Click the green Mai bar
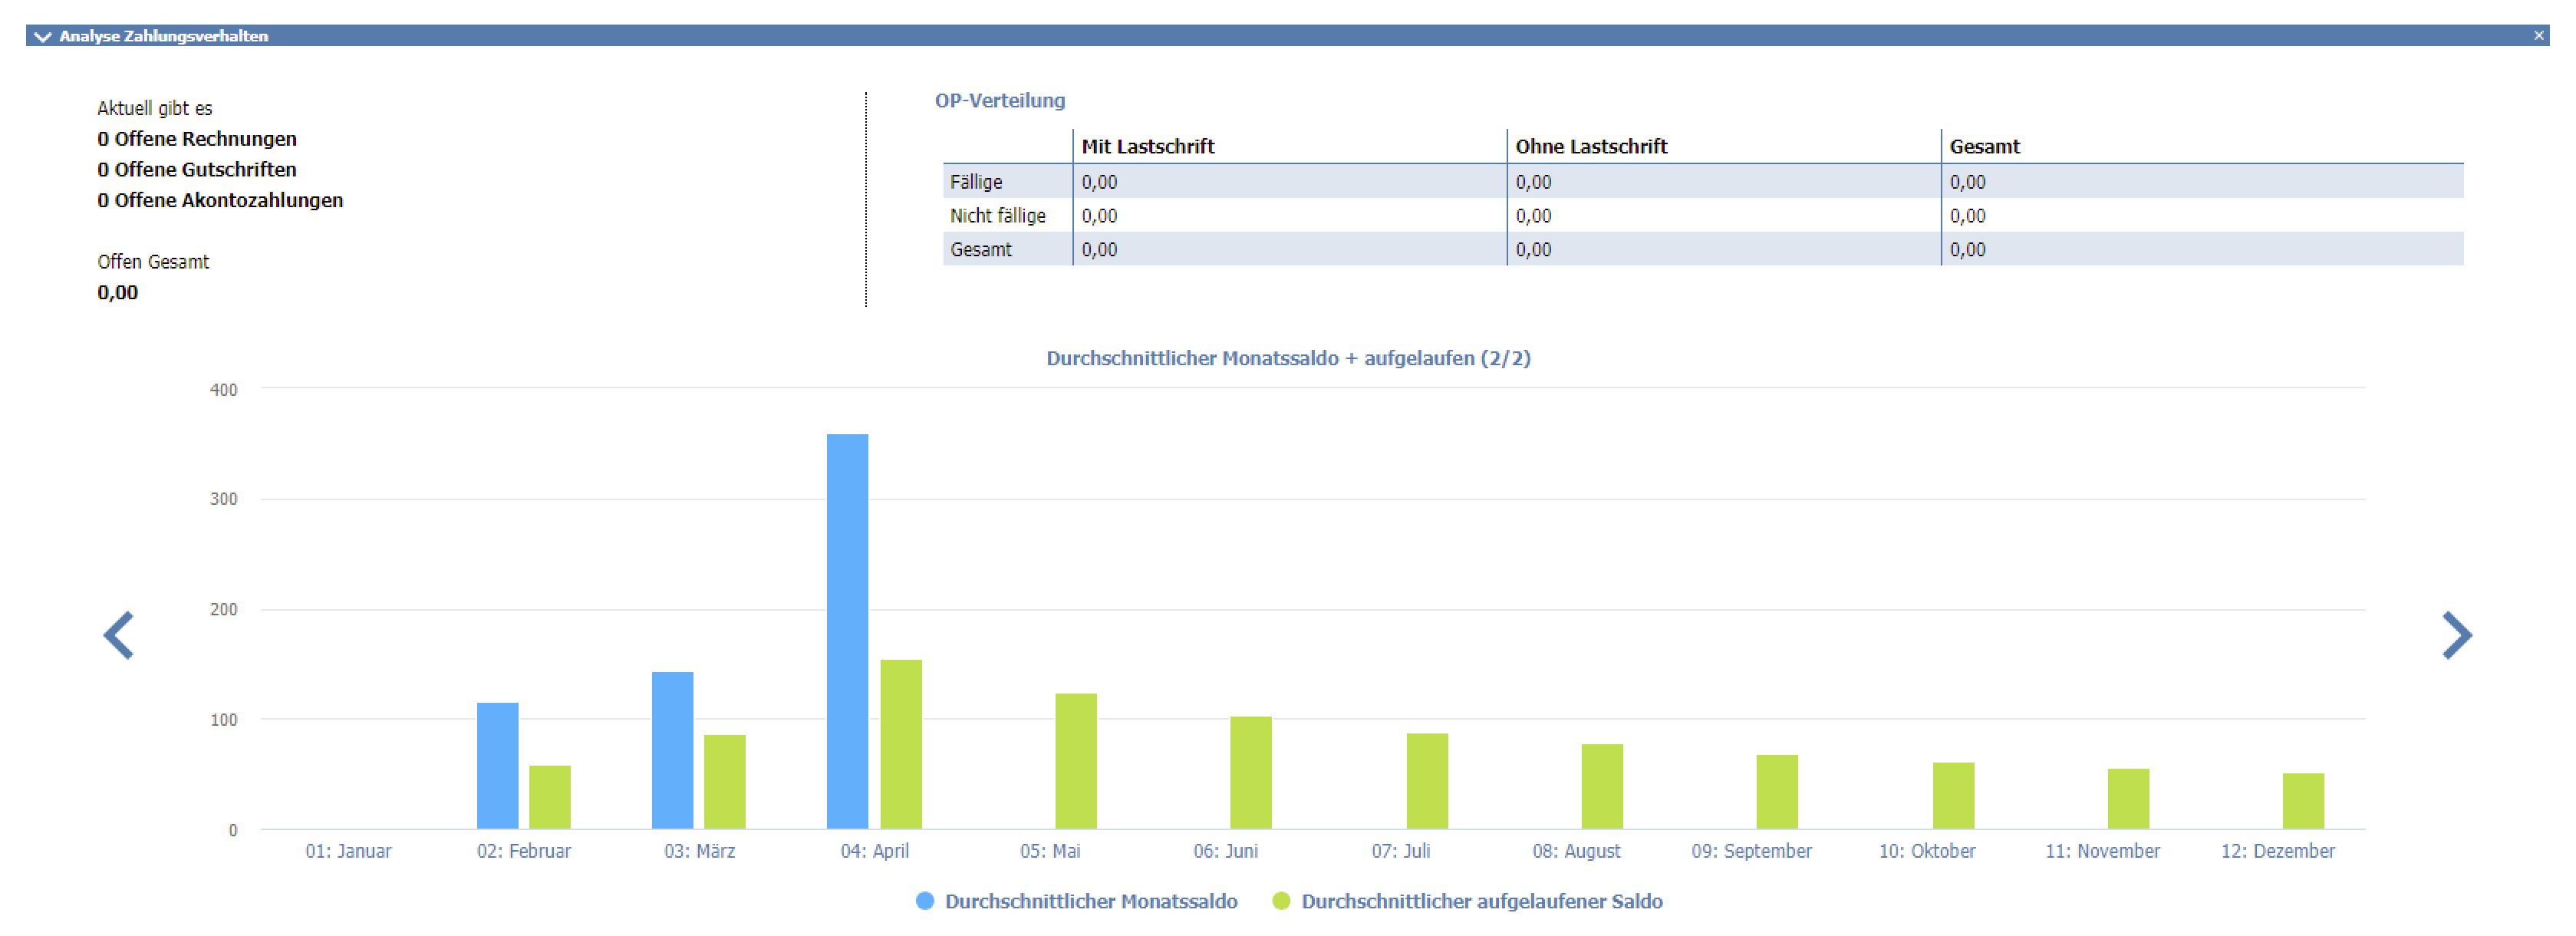 pos(1076,760)
